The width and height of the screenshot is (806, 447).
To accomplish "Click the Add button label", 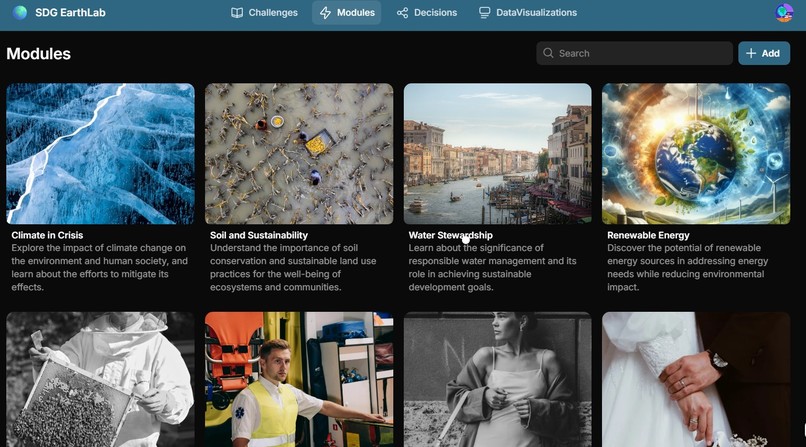I will click(771, 53).
